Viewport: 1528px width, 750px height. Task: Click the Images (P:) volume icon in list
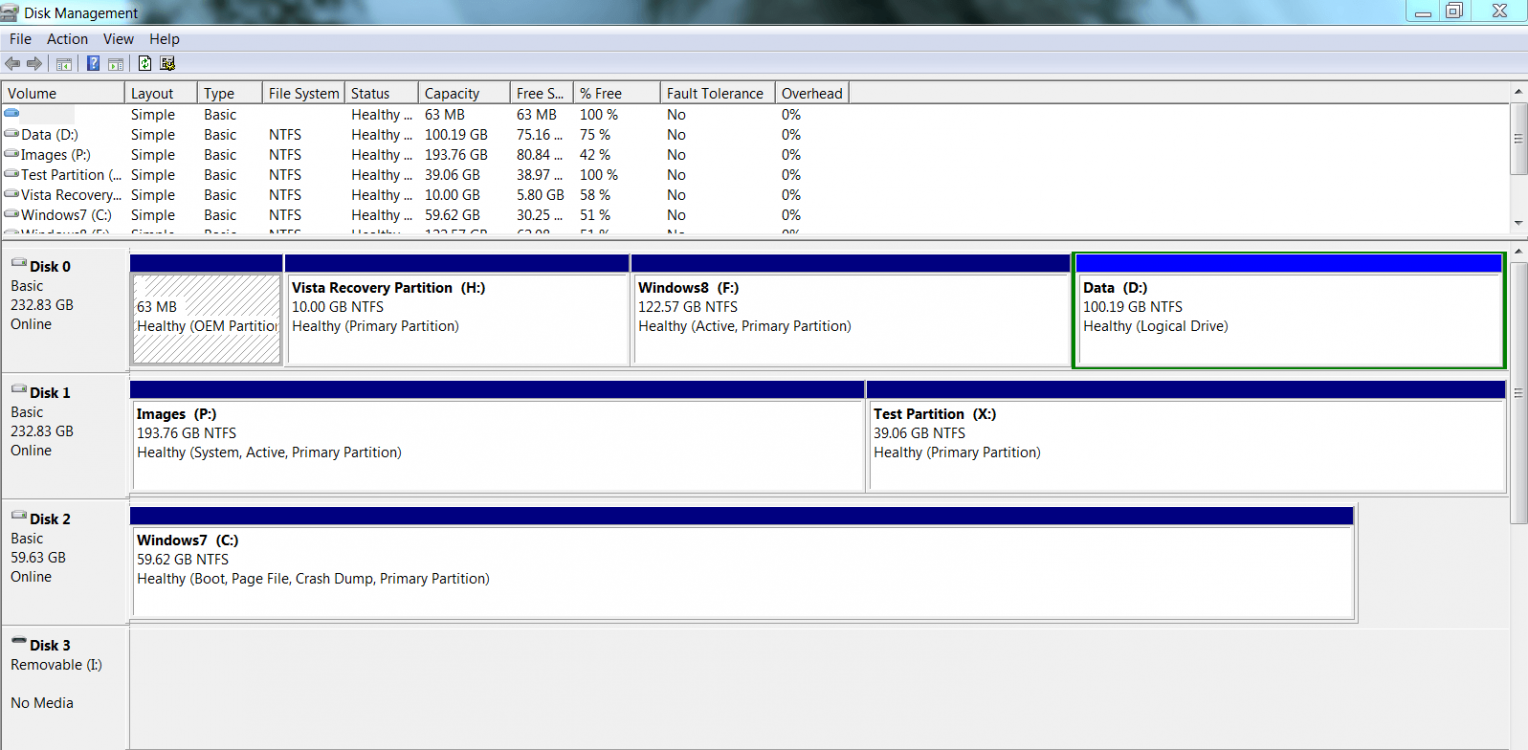click(11, 154)
